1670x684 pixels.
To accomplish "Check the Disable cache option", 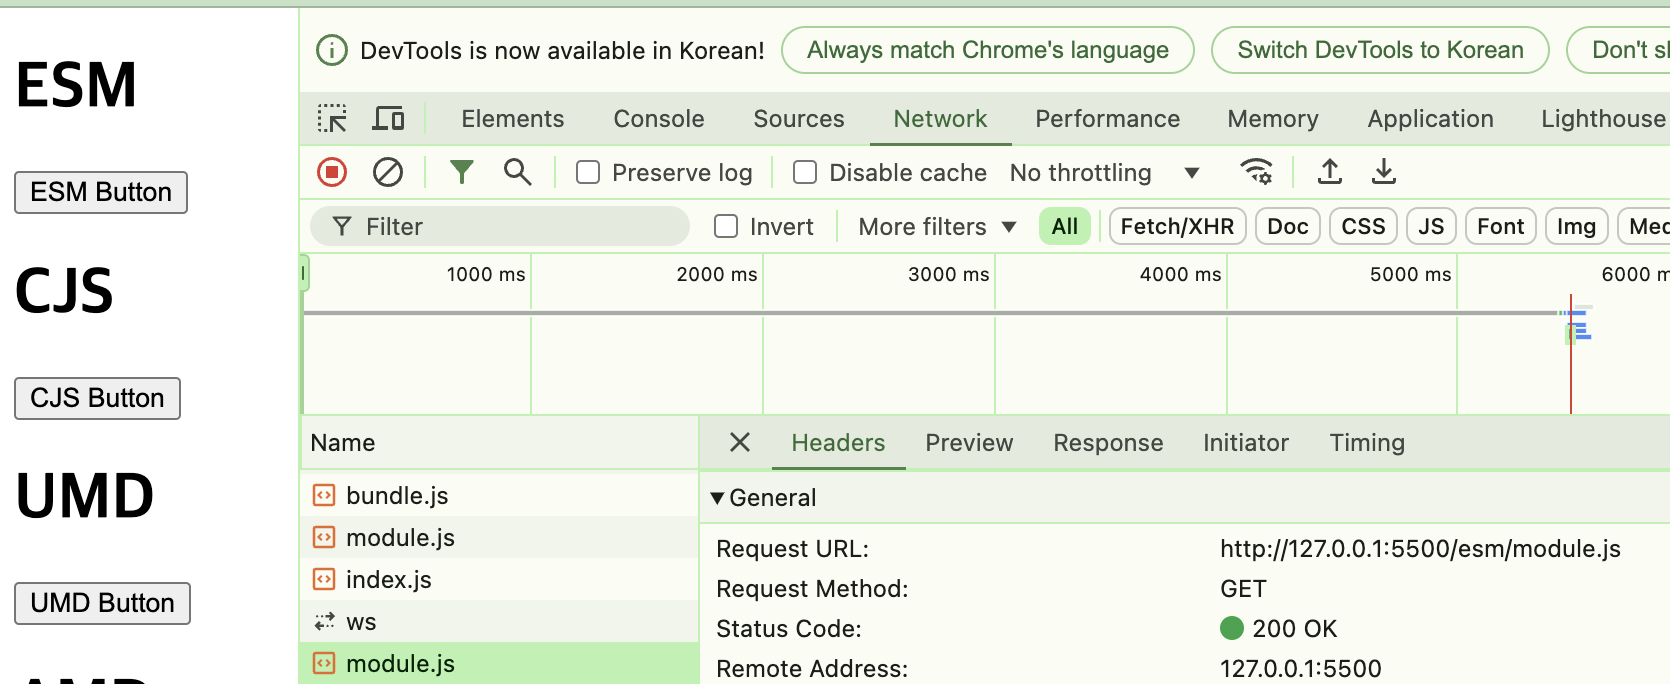I will pos(805,173).
